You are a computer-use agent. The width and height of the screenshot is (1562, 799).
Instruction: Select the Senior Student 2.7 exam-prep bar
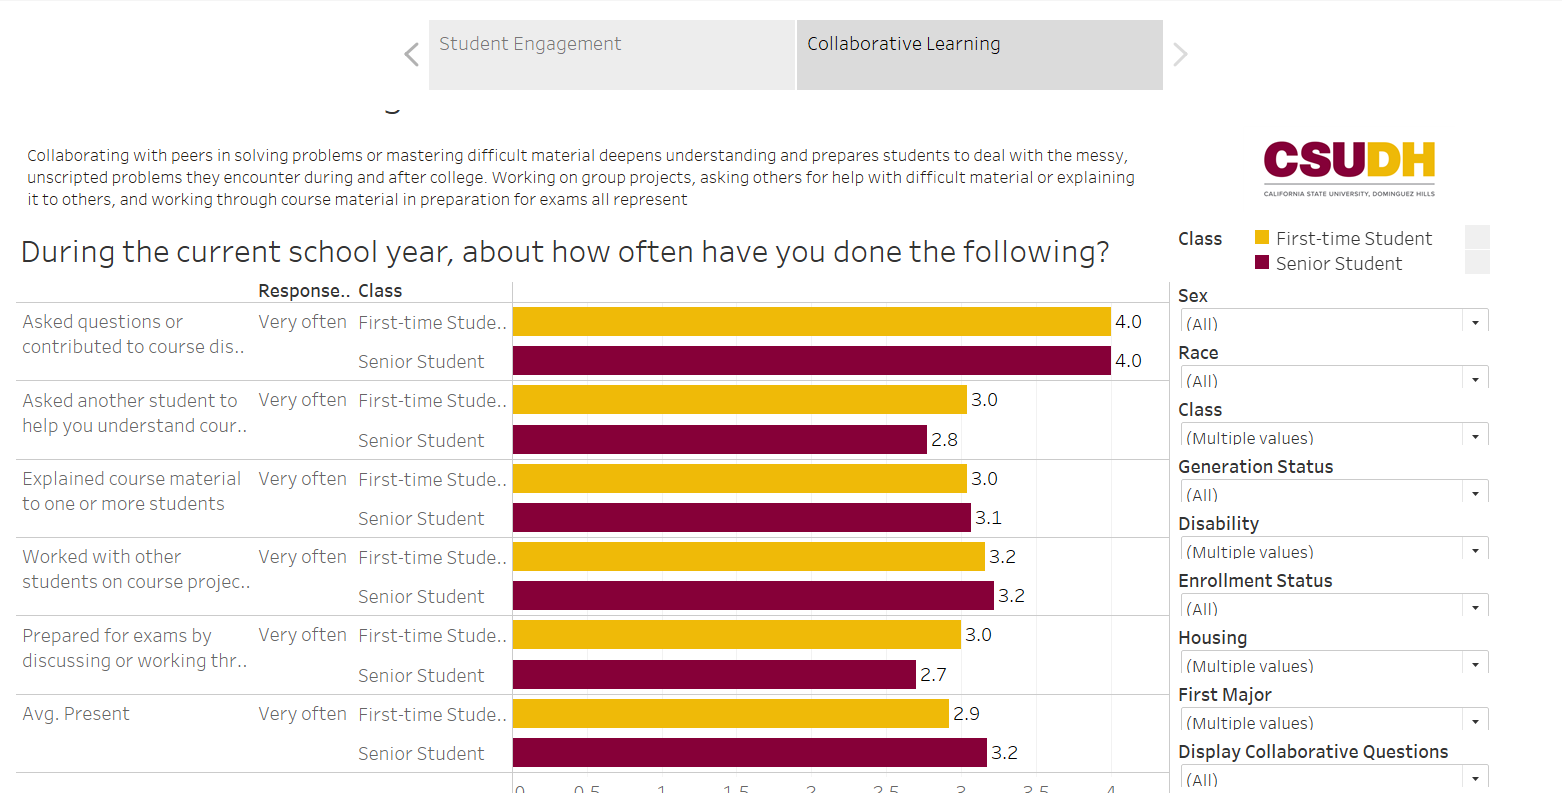714,675
